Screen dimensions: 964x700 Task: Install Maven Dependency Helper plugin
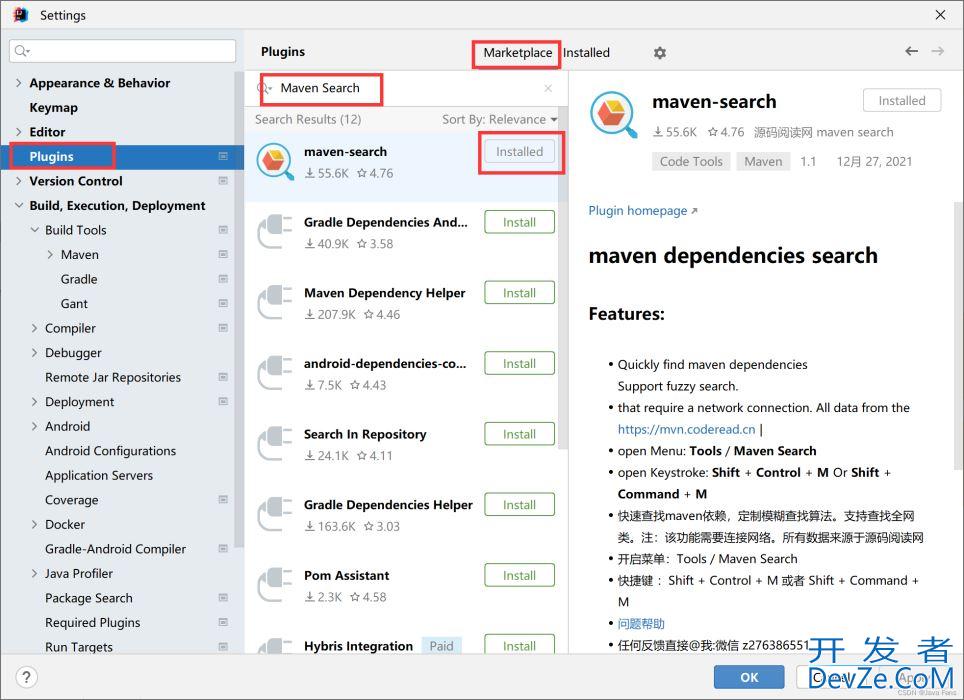(520, 293)
